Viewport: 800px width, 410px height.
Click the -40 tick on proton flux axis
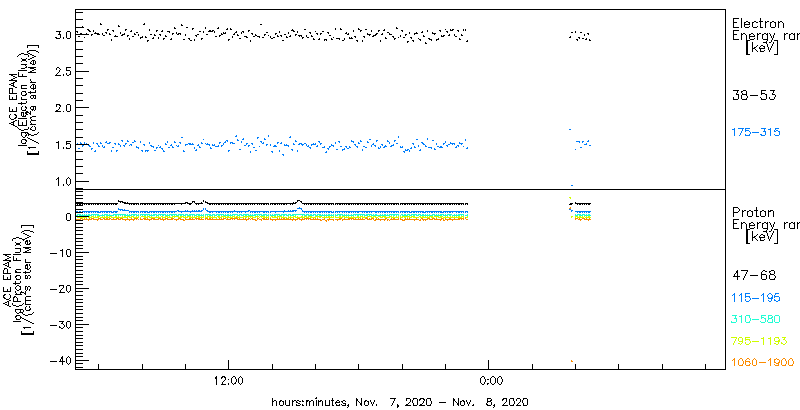61,361
